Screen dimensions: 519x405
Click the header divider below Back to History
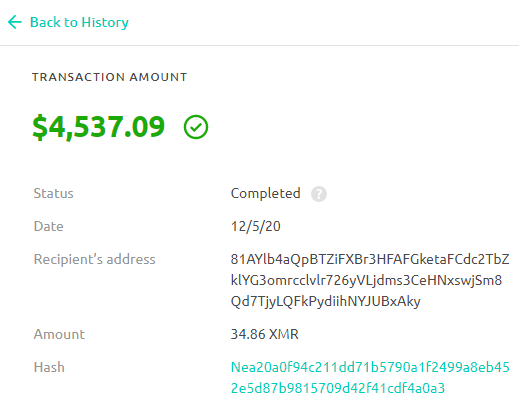point(259,45)
